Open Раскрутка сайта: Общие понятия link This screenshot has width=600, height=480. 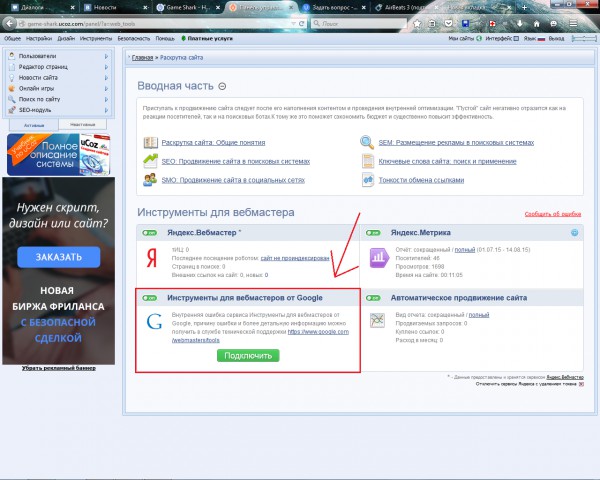[x=213, y=142]
